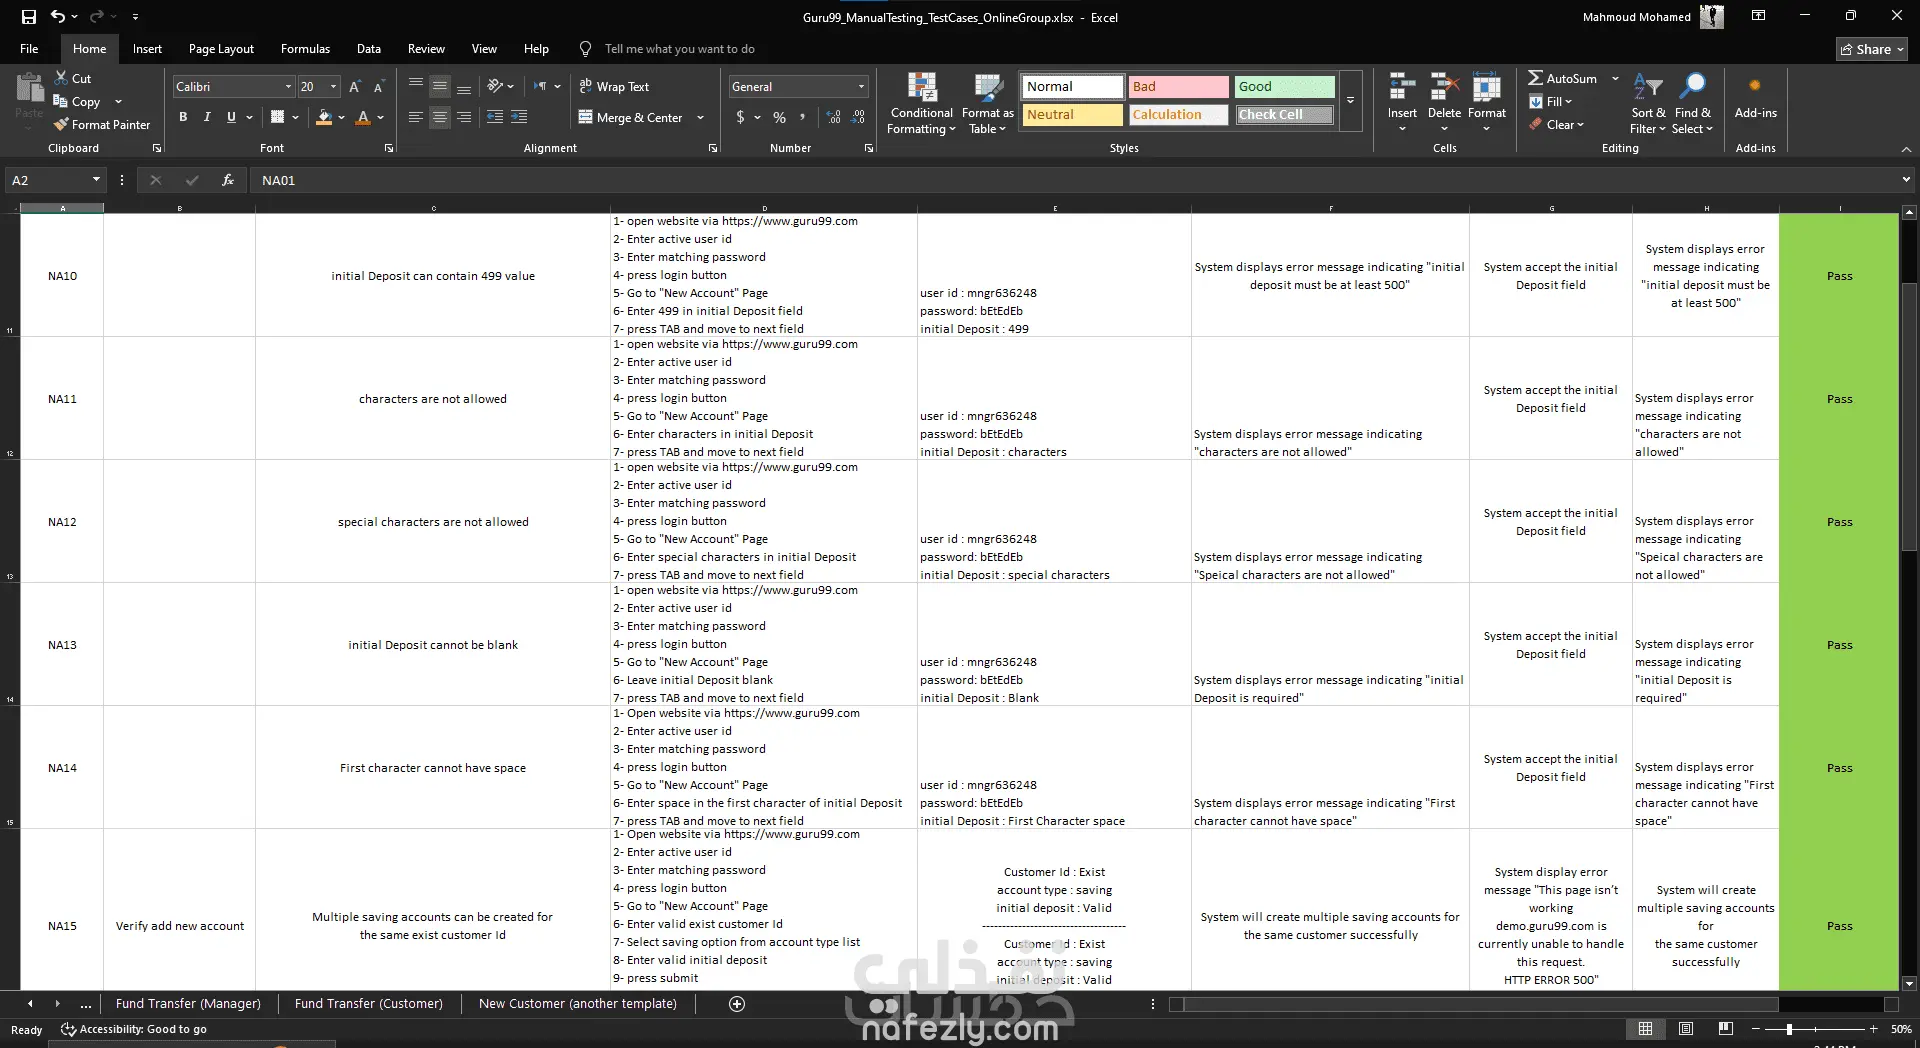Open Conditional Formatting menu

point(921,103)
